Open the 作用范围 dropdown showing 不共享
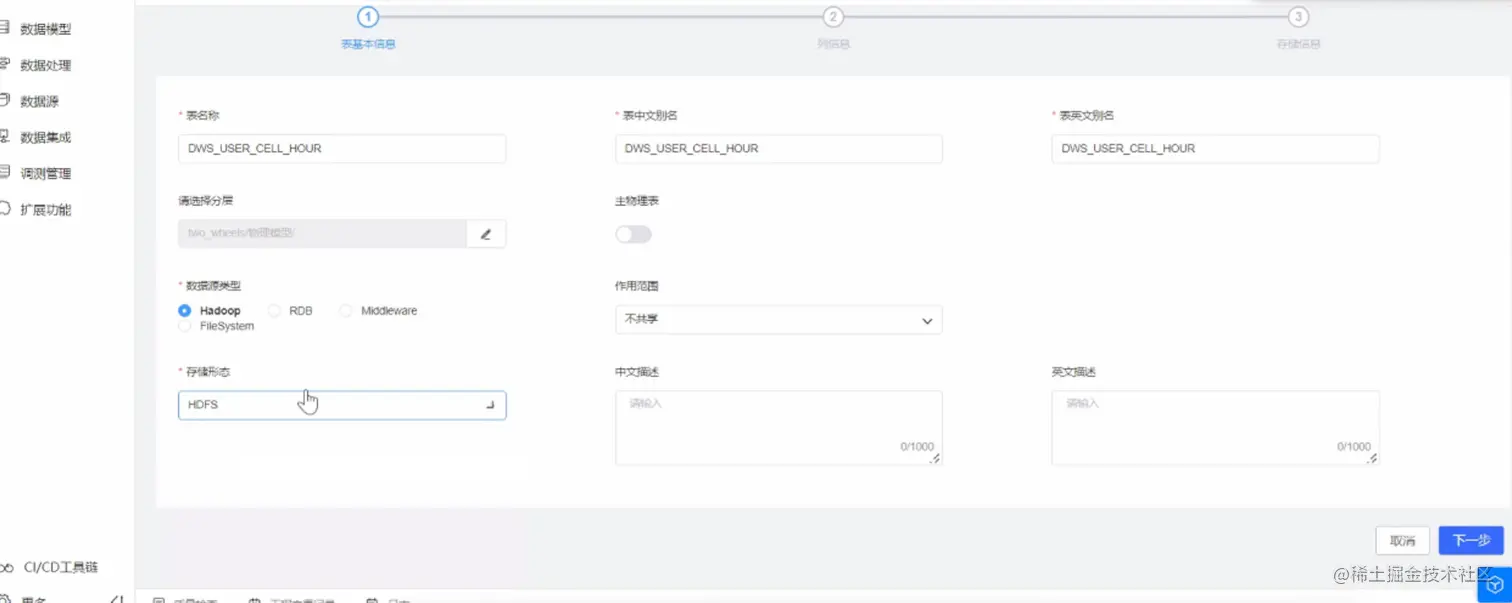The image size is (1512, 603). (779, 320)
